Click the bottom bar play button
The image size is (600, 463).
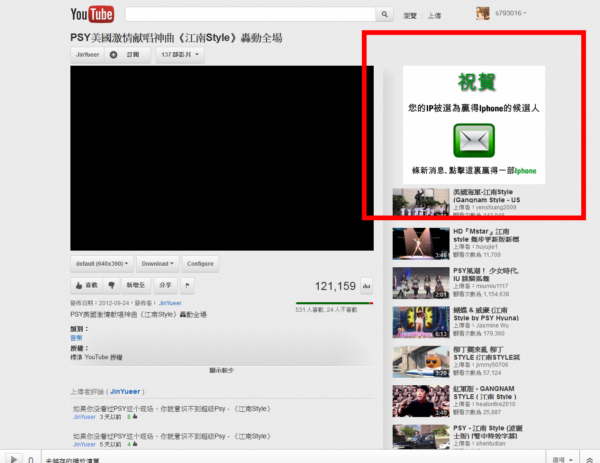(13, 458)
